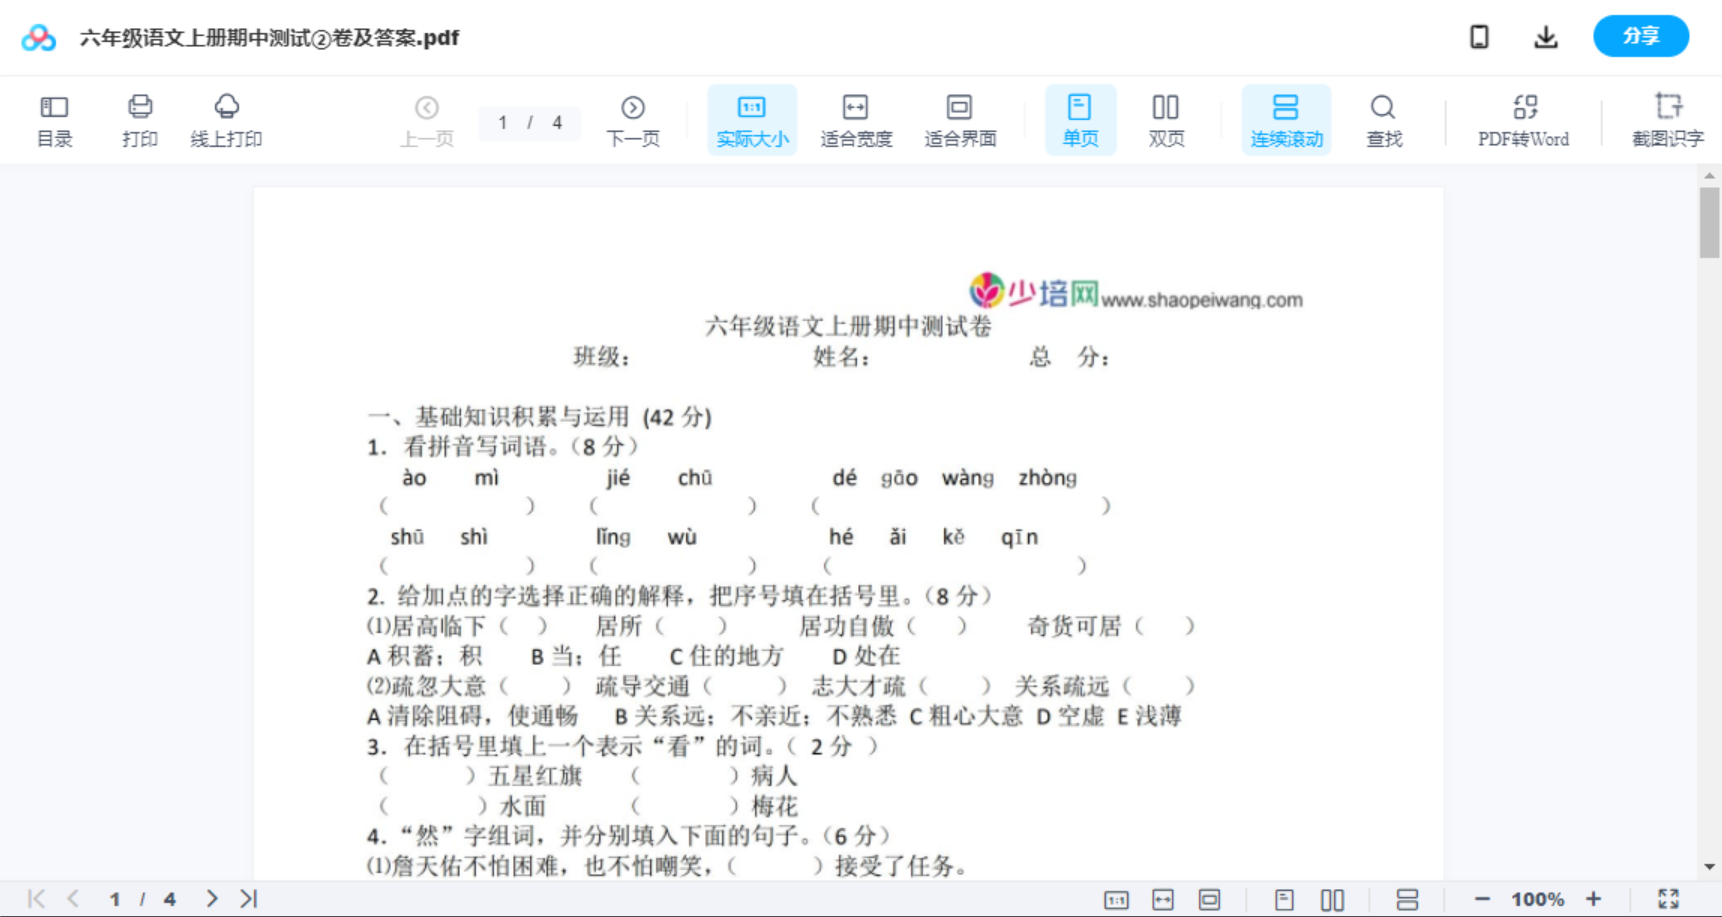
Task: Enable 实际大小 actual size view
Action: pyautogui.click(x=752, y=119)
